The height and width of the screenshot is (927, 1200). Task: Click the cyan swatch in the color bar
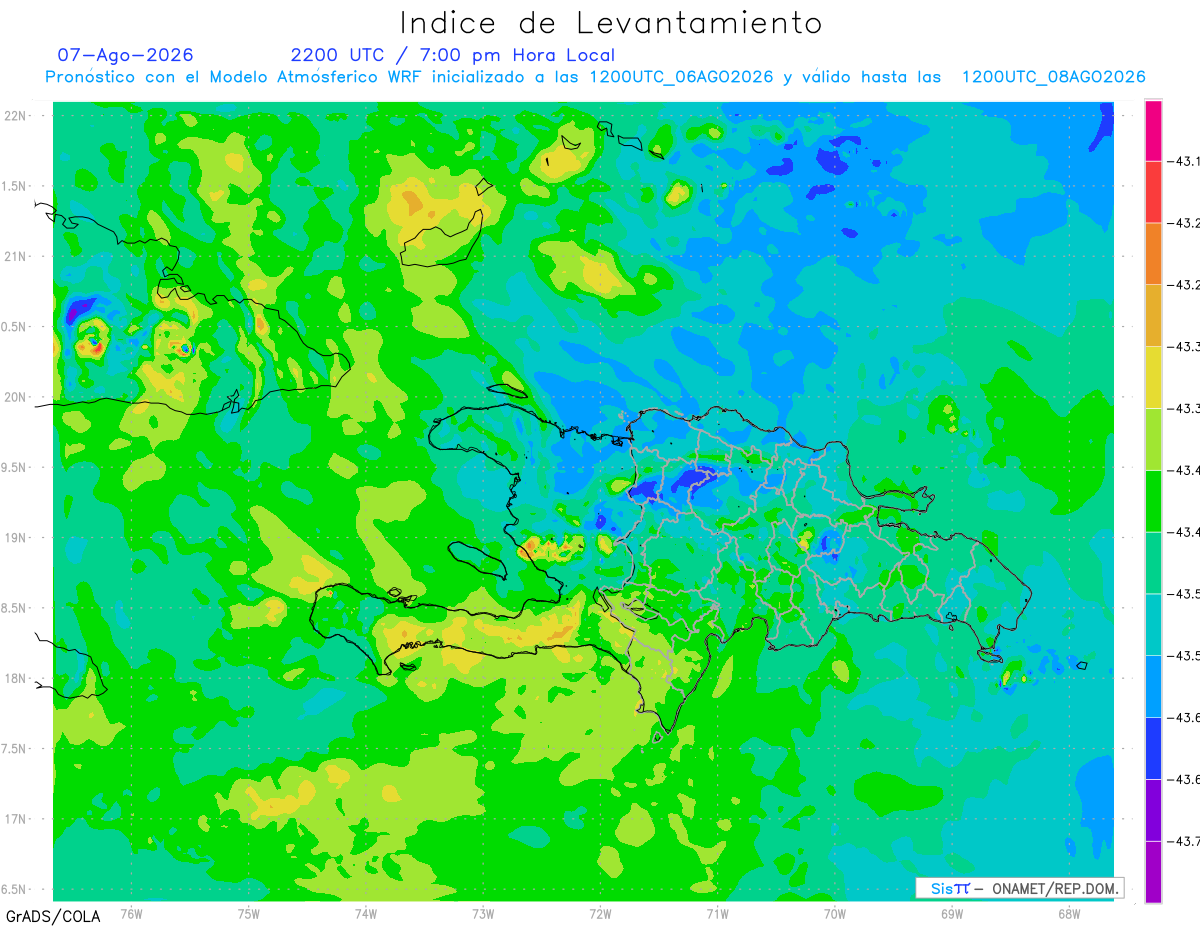pyautogui.click(x=1153, y=625)
